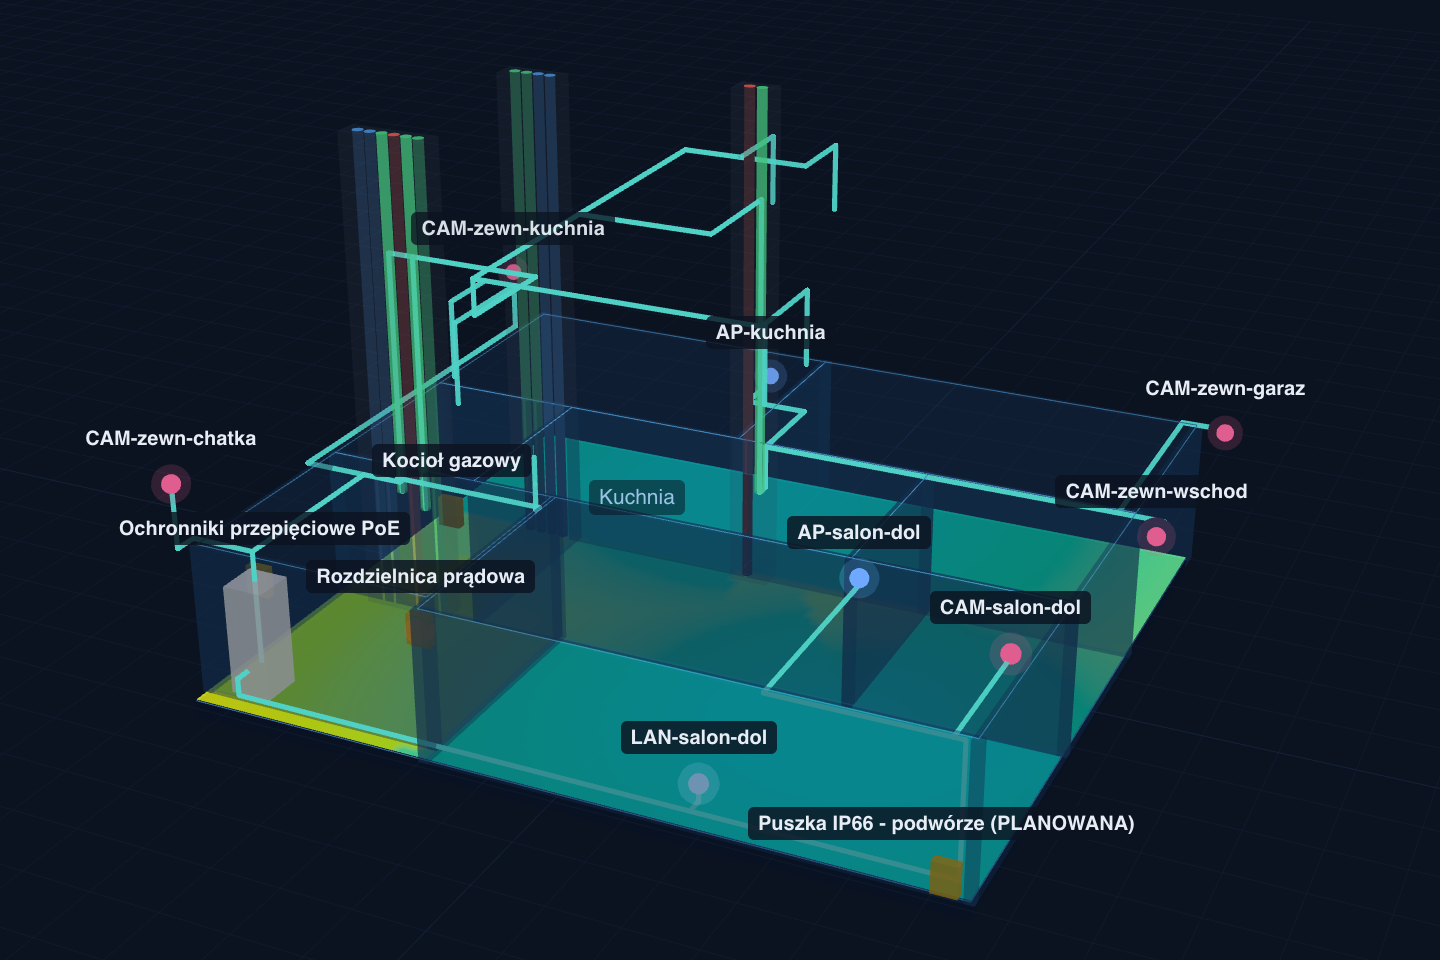Open the Kocioł gazowy label
The height and width of the screenshot is (960, 1440).
451,460
